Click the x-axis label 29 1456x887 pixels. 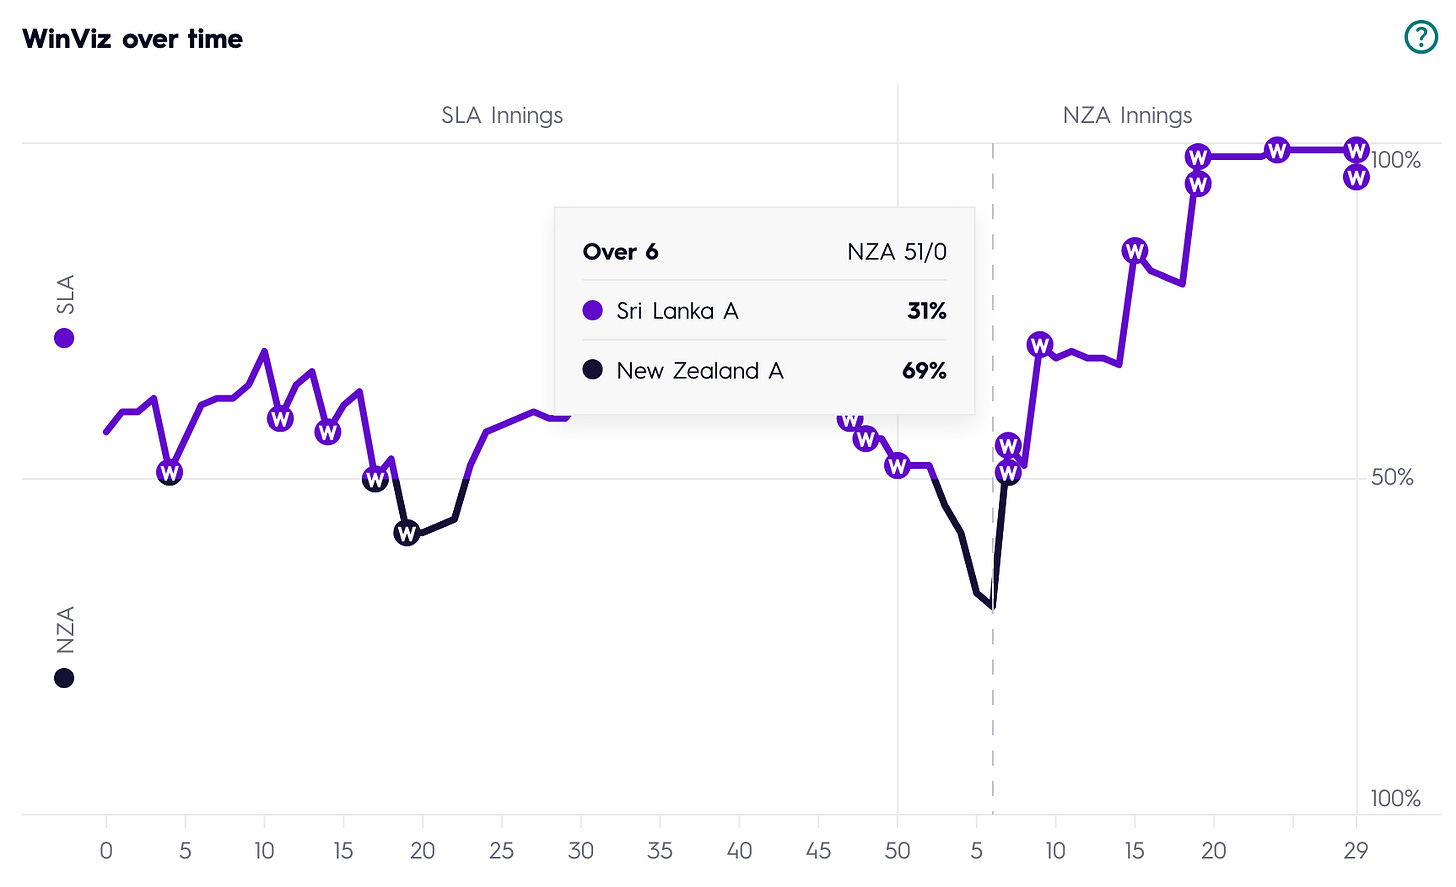pyautogui.click(x=1356, y=851)
